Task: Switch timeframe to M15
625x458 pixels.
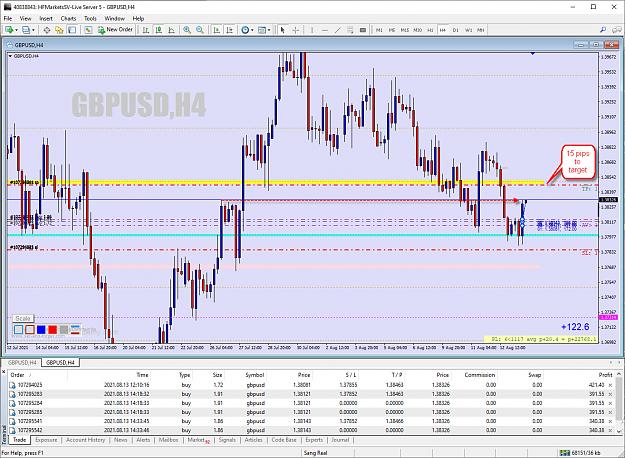Action: (x=405, y=30)
